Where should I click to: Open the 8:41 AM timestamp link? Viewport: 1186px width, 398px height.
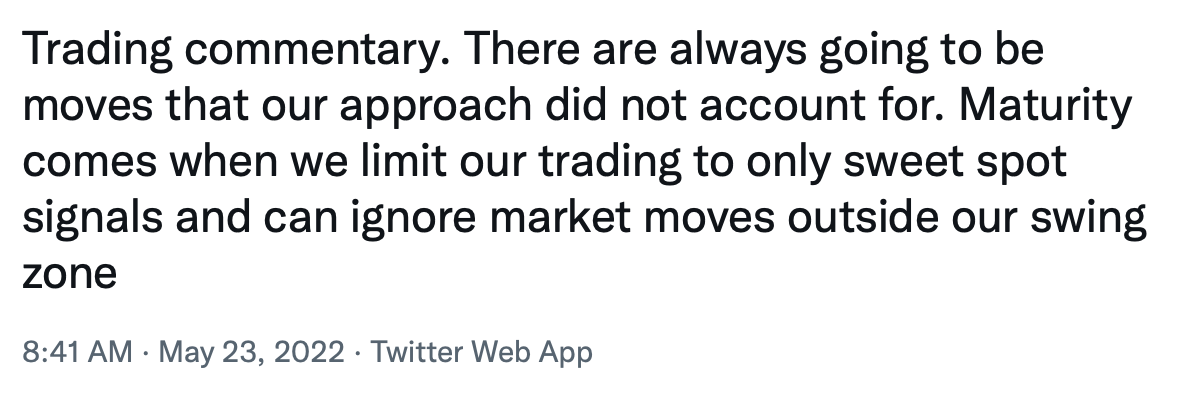coord(77,352)
